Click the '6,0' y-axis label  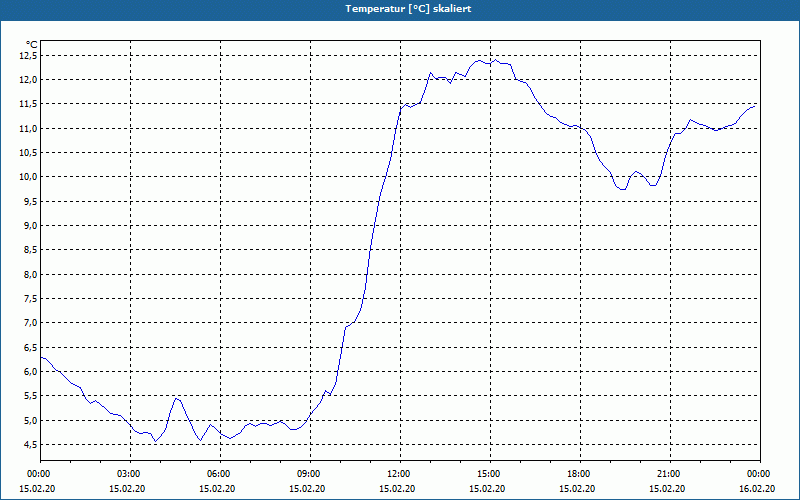tap(30, 371)
